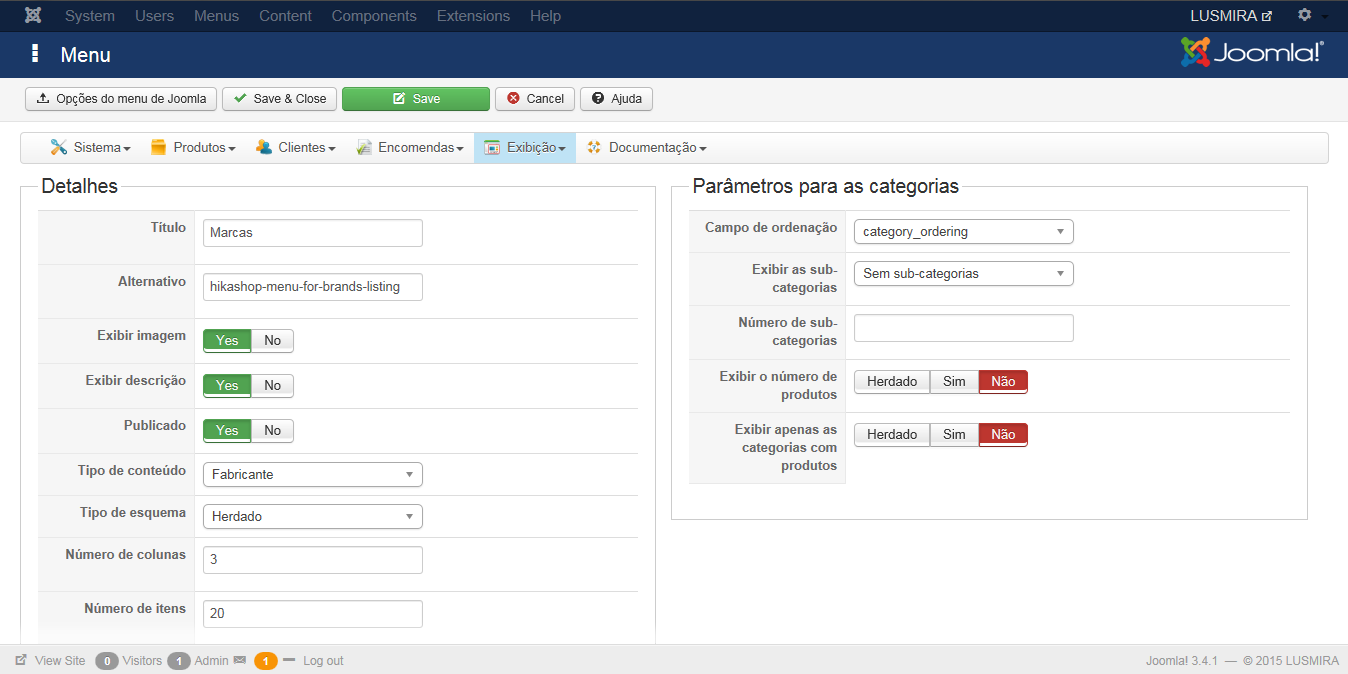This screenshot has height=674, width=1348.
Task: Set Publicado to No
Action: click(x=272, y=431)
